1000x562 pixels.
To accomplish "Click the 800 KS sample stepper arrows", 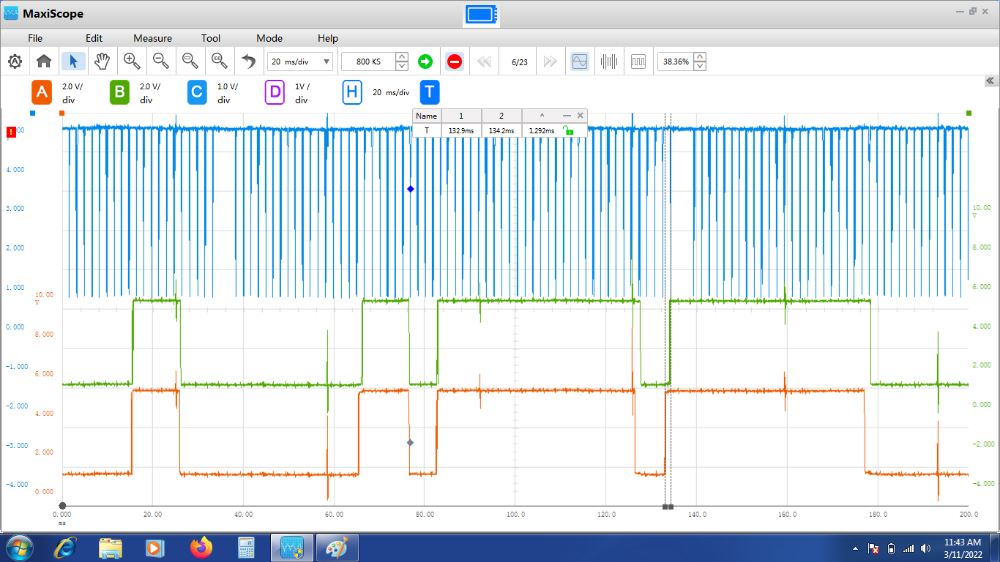I will click(x=402, y=61).
